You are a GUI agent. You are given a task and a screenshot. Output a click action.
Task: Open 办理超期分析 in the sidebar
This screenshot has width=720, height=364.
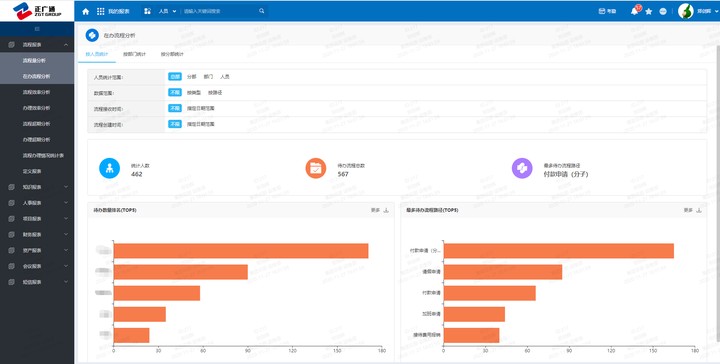coord(37,140)
